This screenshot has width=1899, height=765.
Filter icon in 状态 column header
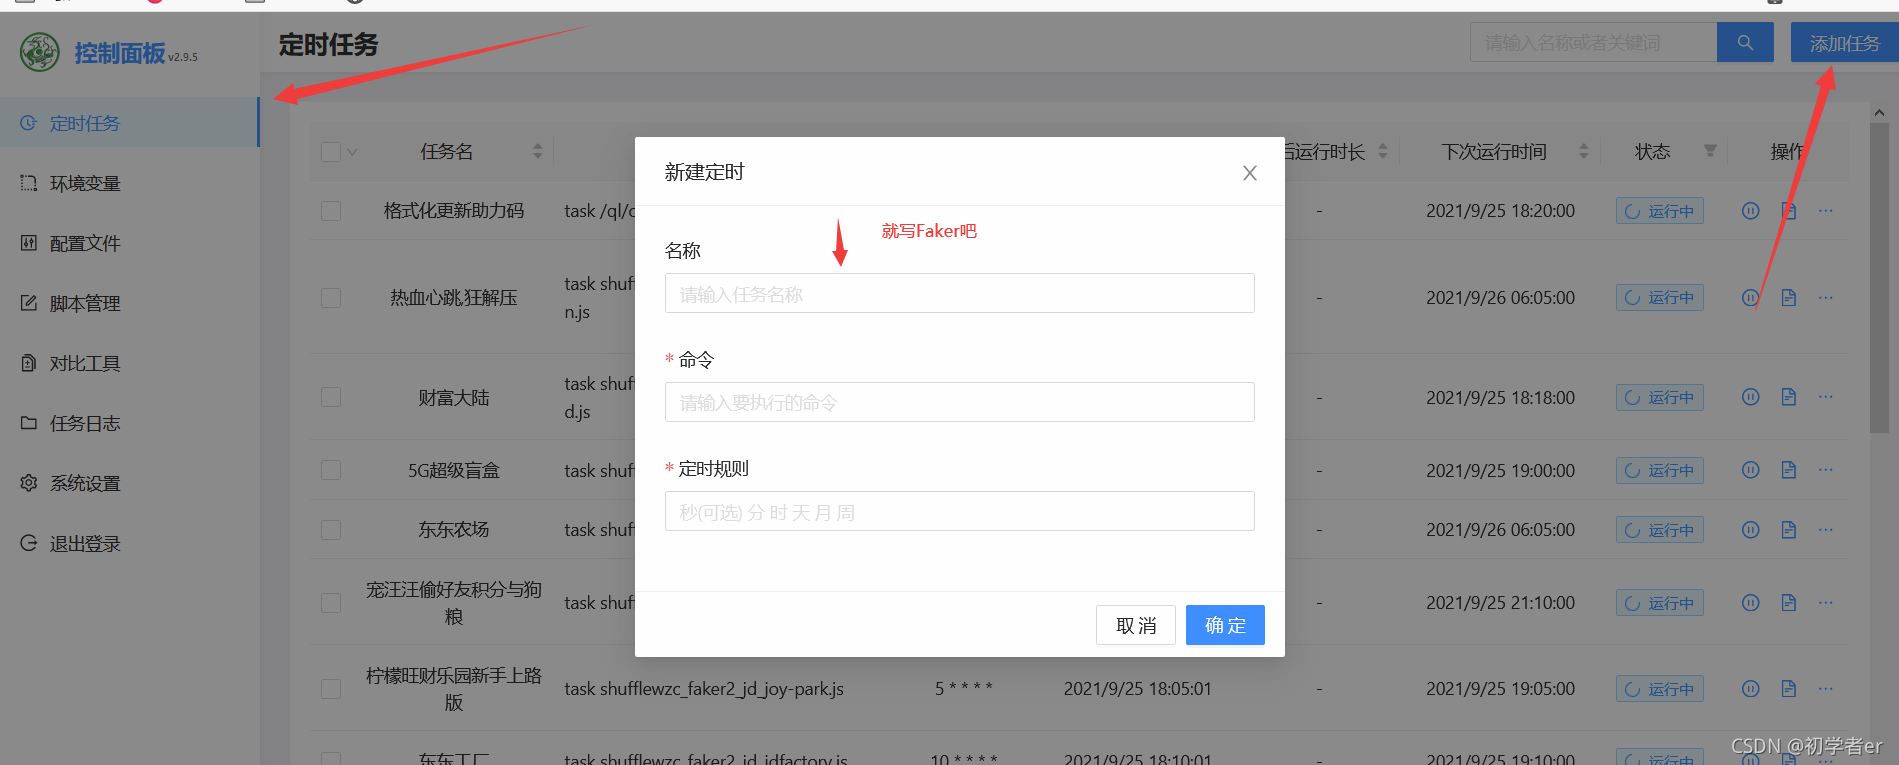tap(1710, 151)
